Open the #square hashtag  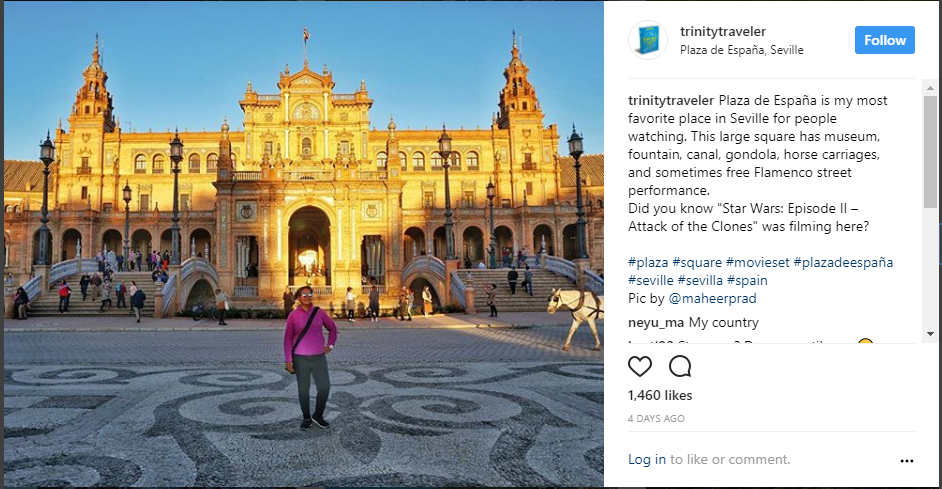[697, 262]
